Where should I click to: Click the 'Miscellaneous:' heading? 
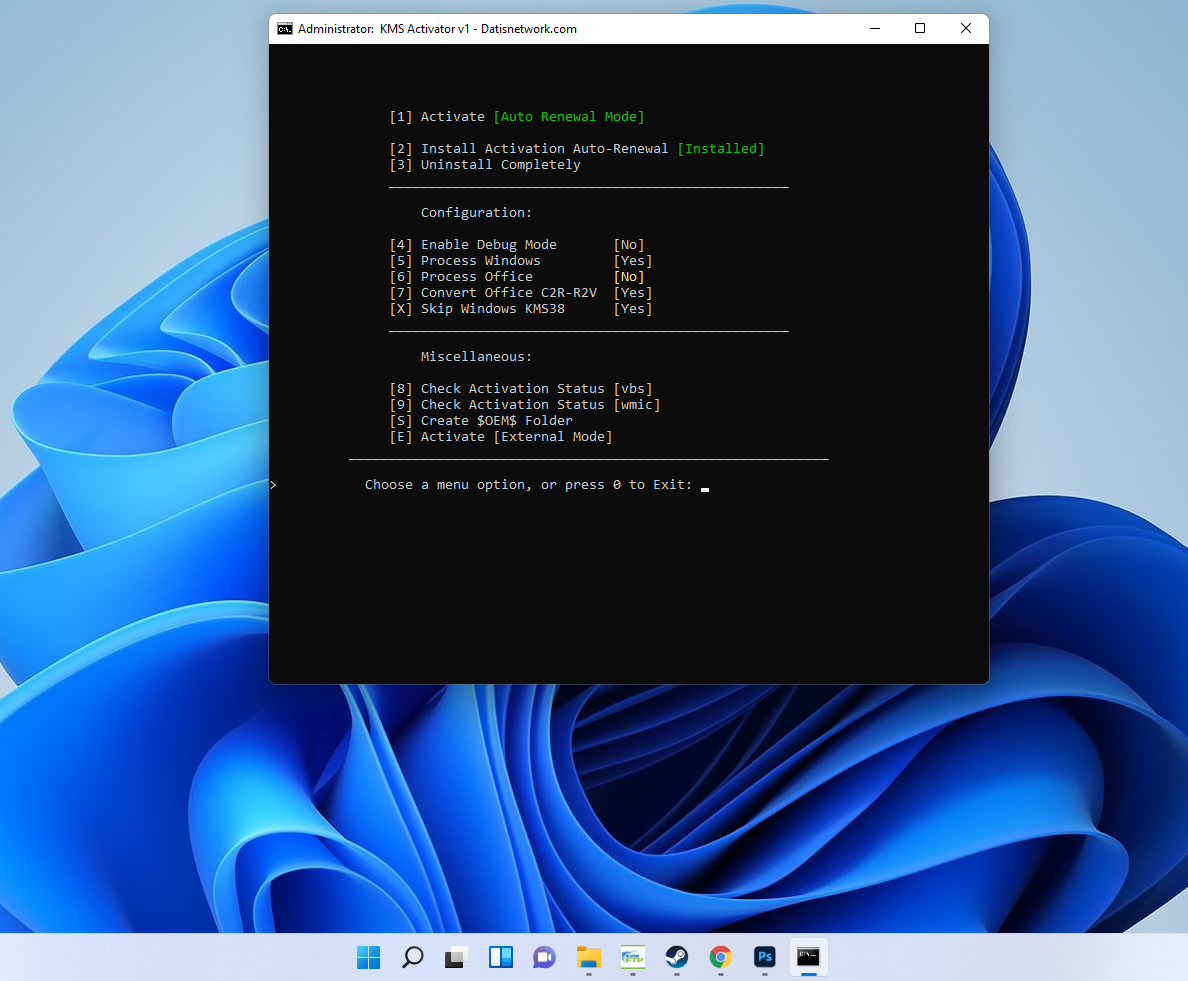[x=477, y=357]
